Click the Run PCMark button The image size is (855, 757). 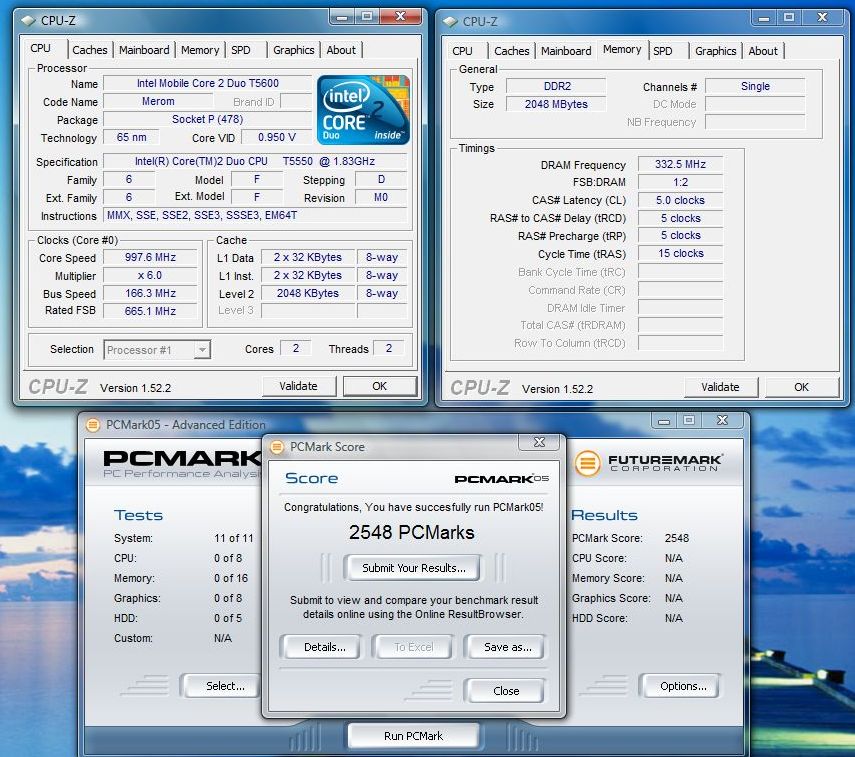click(x=413, y=736)
